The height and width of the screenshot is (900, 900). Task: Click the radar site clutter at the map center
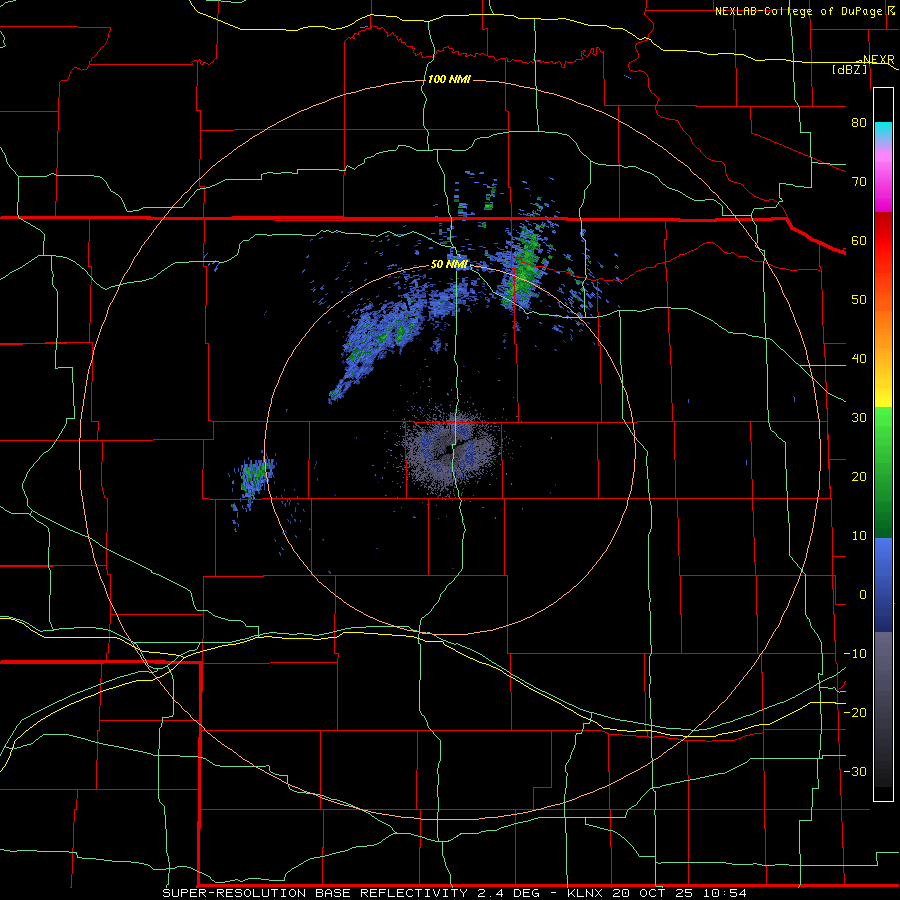tap(453, 451)
